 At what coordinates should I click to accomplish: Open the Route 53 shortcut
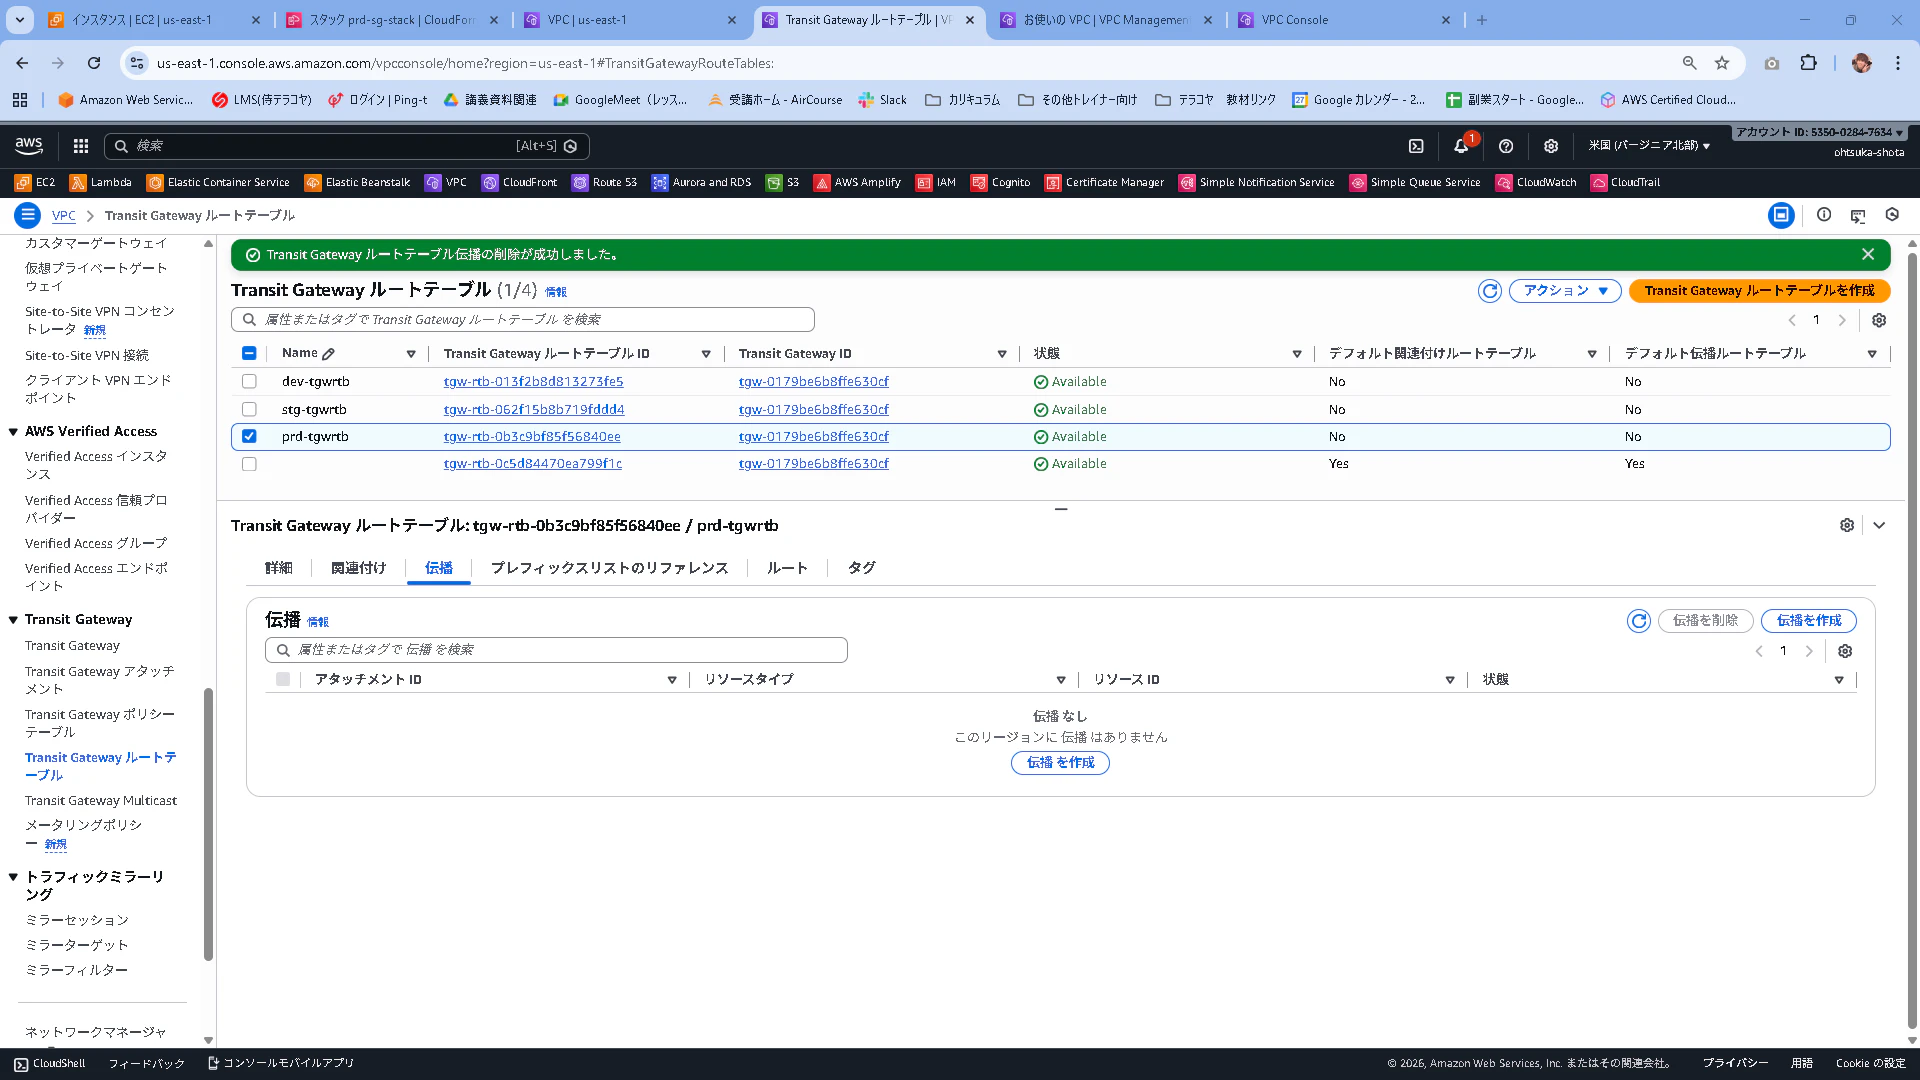coord(604,182)
